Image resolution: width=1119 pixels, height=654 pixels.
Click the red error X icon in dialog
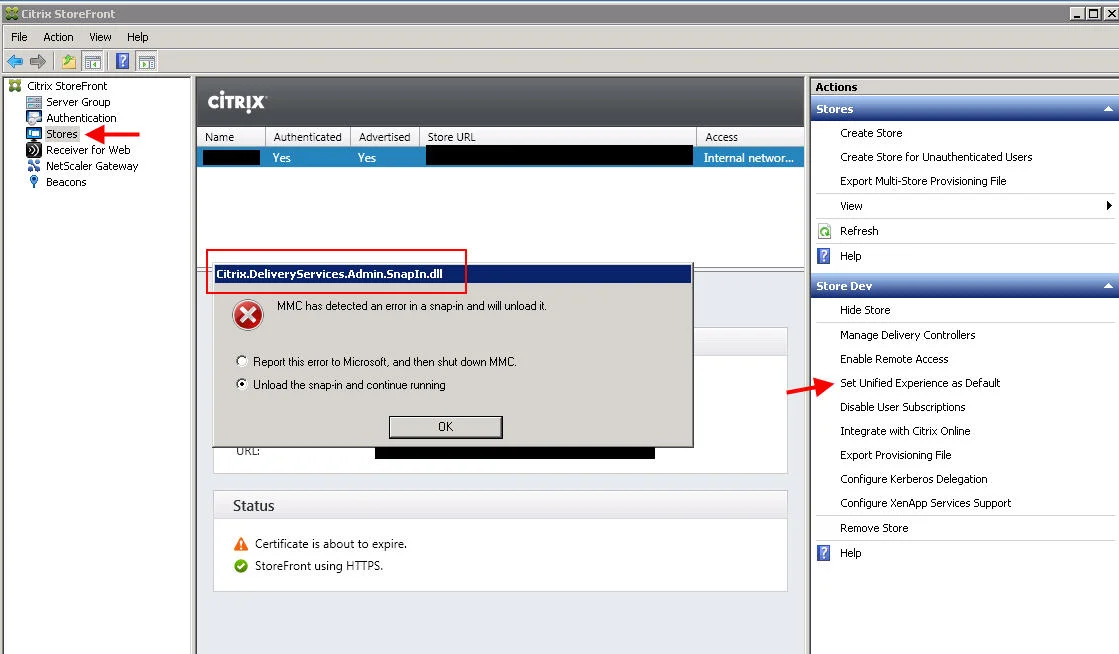(x=248, y=315)
